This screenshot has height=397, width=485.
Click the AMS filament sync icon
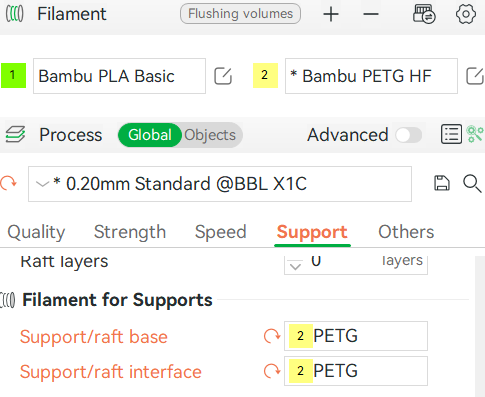pyautogui.click(x=424, y=14)
